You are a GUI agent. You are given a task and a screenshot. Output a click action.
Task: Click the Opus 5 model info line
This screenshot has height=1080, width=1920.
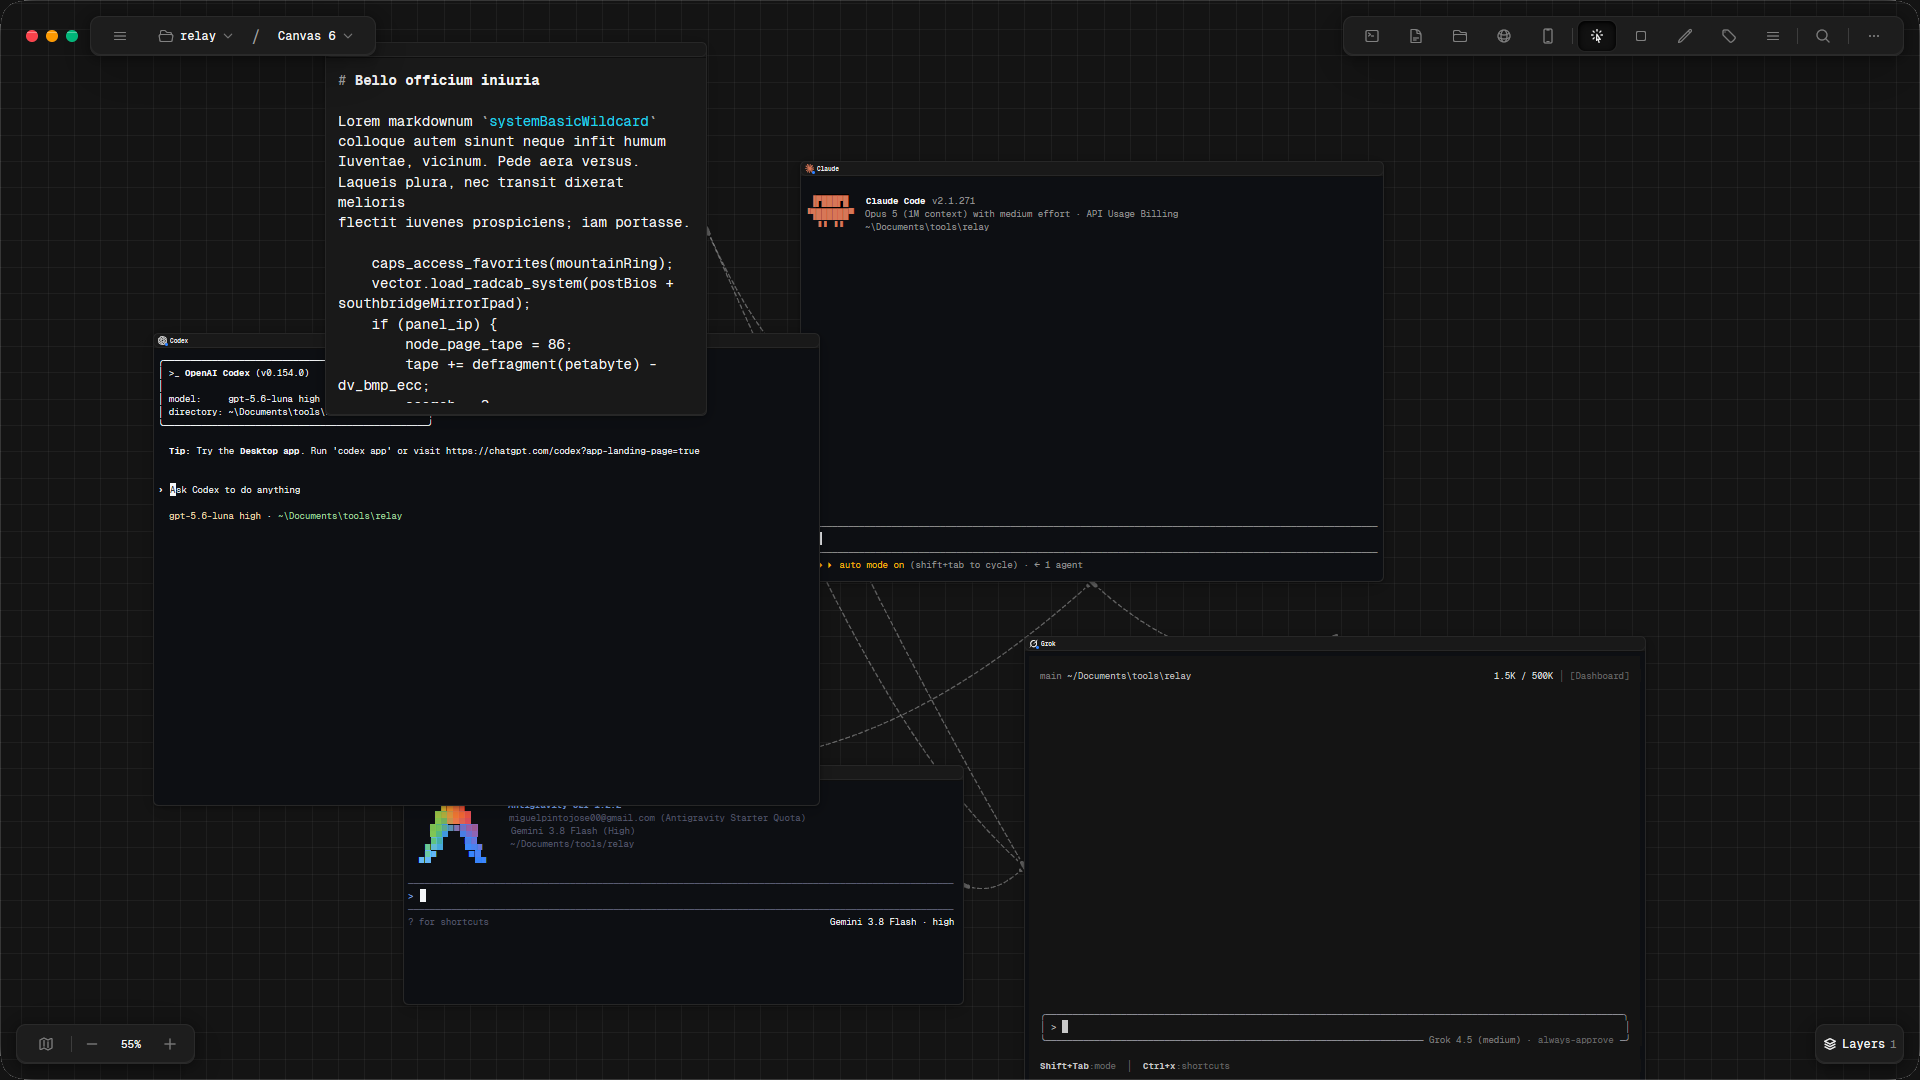(1021, 214)
